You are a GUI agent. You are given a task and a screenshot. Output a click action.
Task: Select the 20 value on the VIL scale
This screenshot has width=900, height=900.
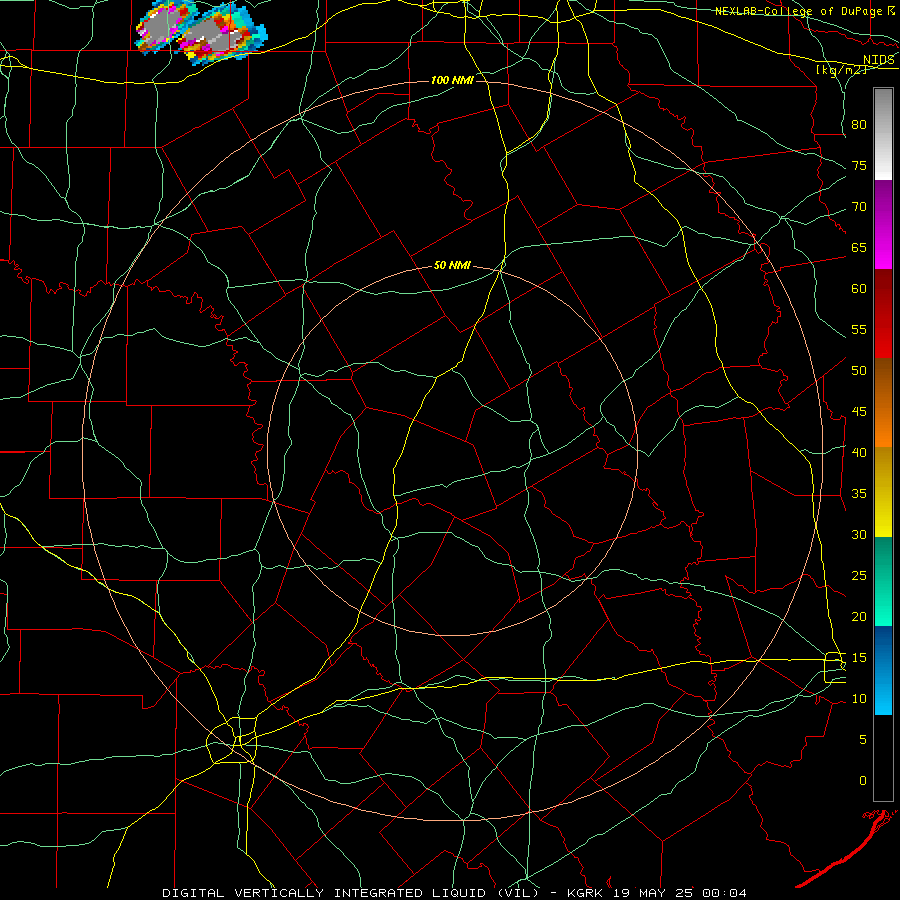(859, 616)
